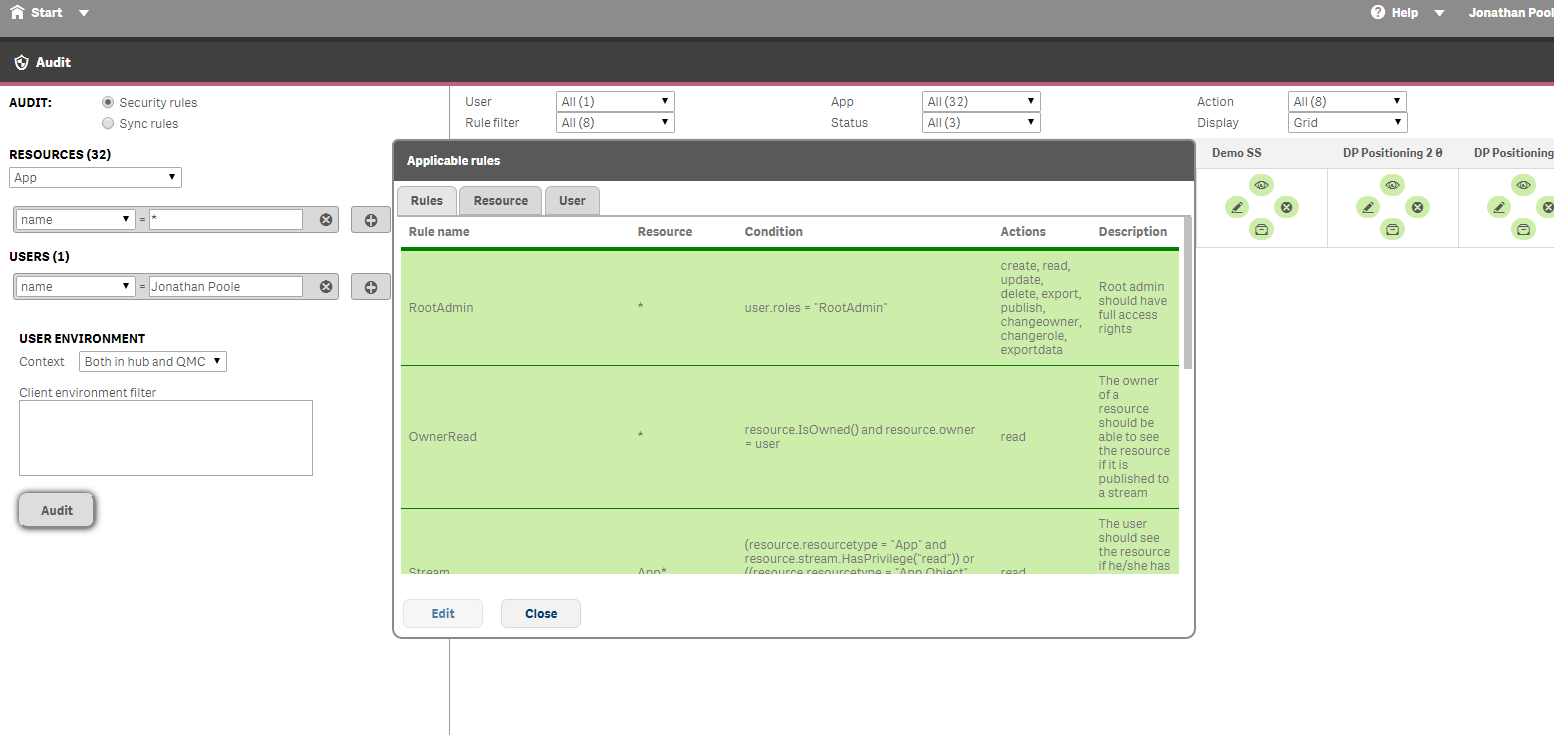
Task: Open the Context dropdown
Action: click(153, 362)
